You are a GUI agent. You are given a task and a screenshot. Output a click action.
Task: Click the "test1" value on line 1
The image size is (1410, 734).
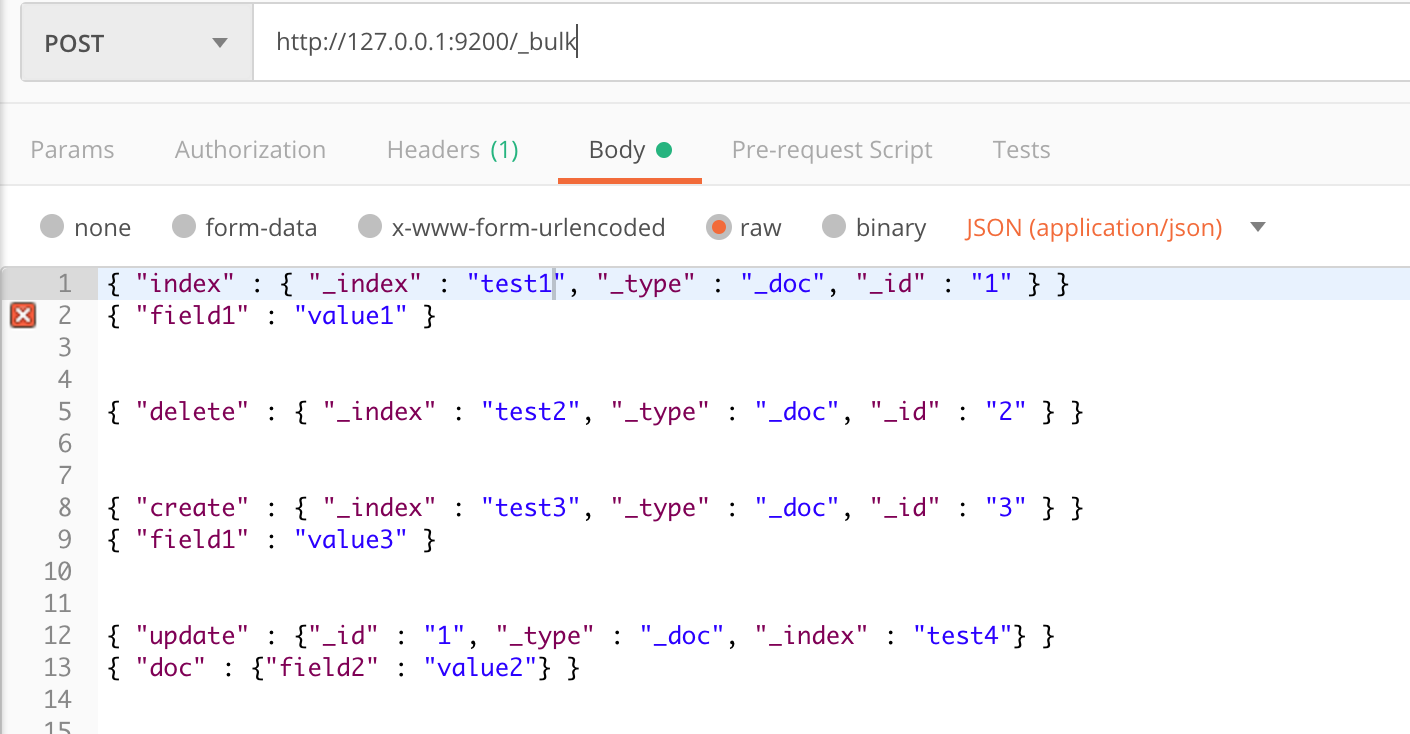pos(517,284)
